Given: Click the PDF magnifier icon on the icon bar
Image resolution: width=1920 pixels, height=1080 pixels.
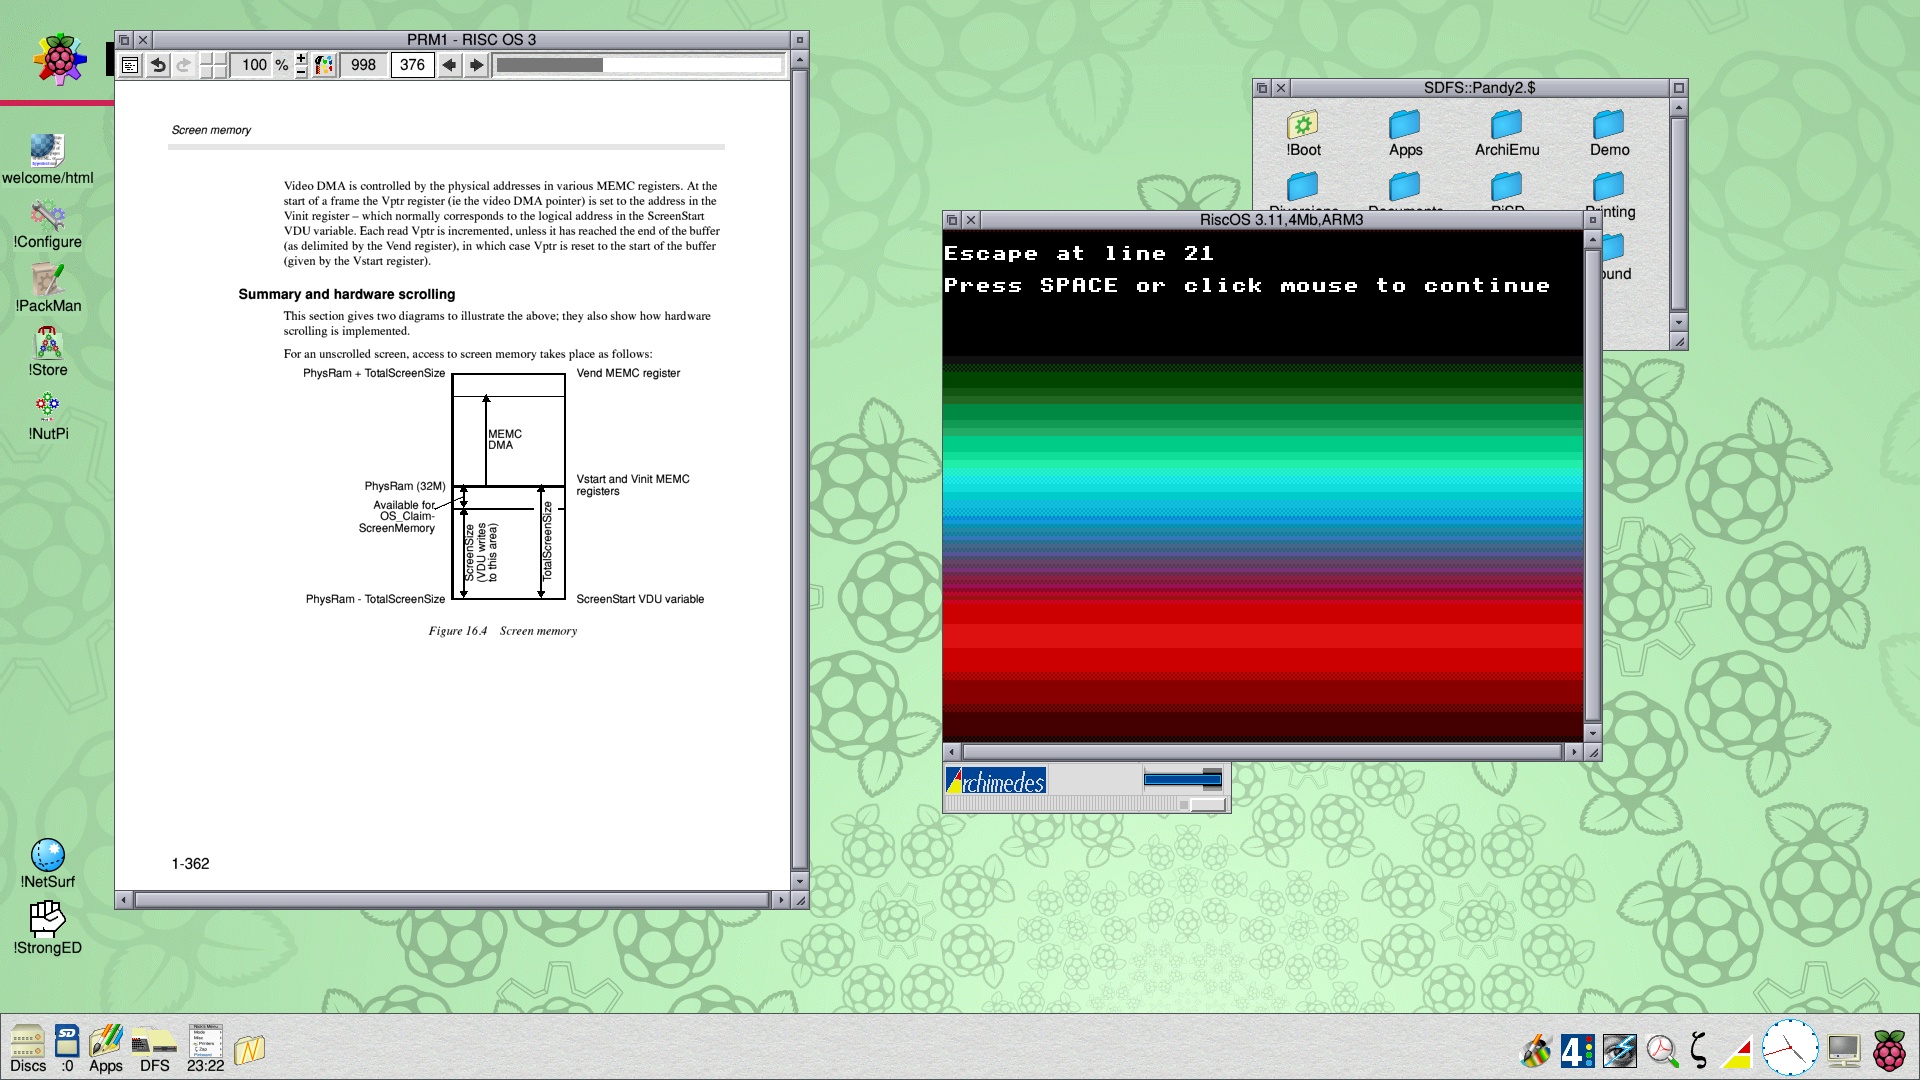Looking at the screenshot, I should click(x=1662, y=1051).
